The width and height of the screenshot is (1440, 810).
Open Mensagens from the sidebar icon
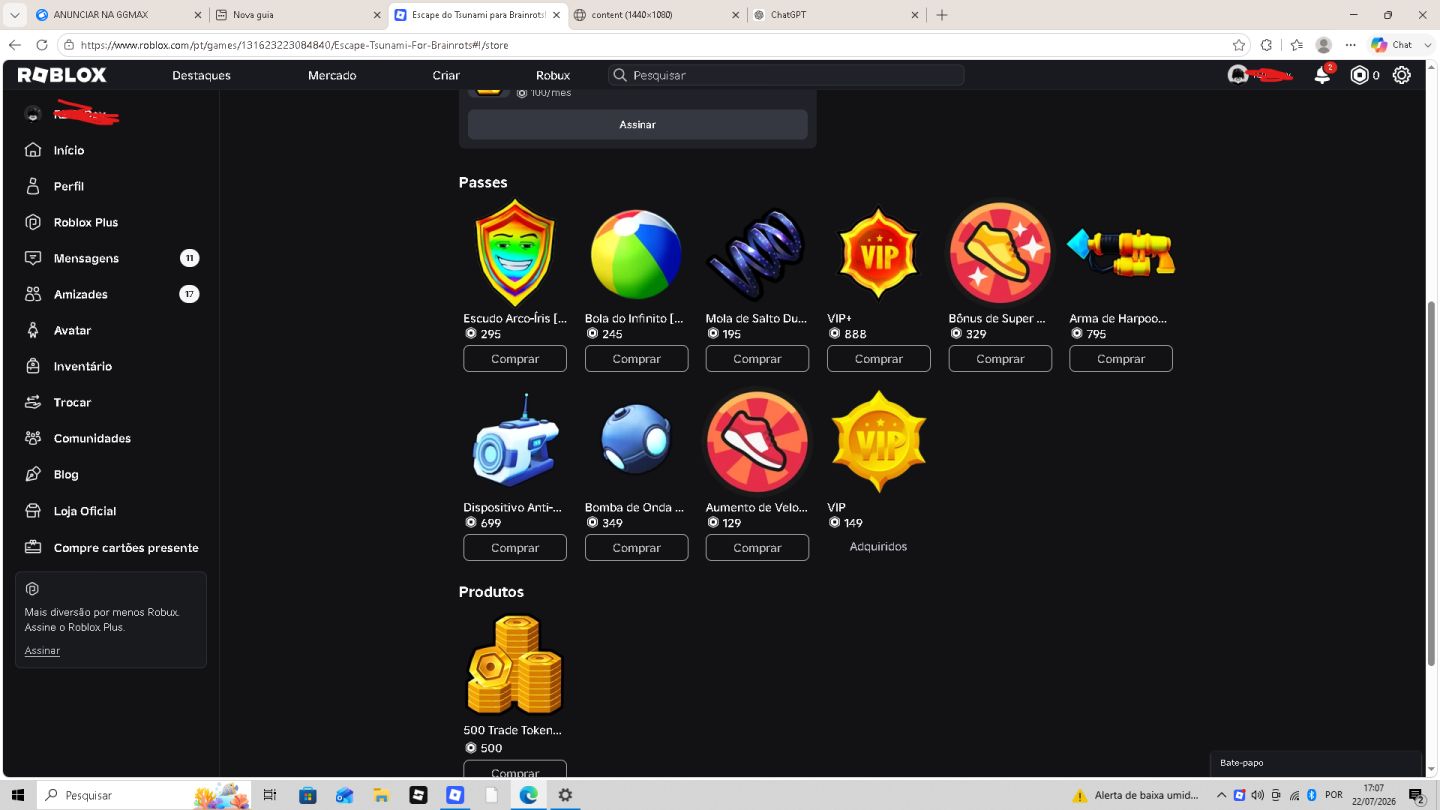click(x=33, y=258)
